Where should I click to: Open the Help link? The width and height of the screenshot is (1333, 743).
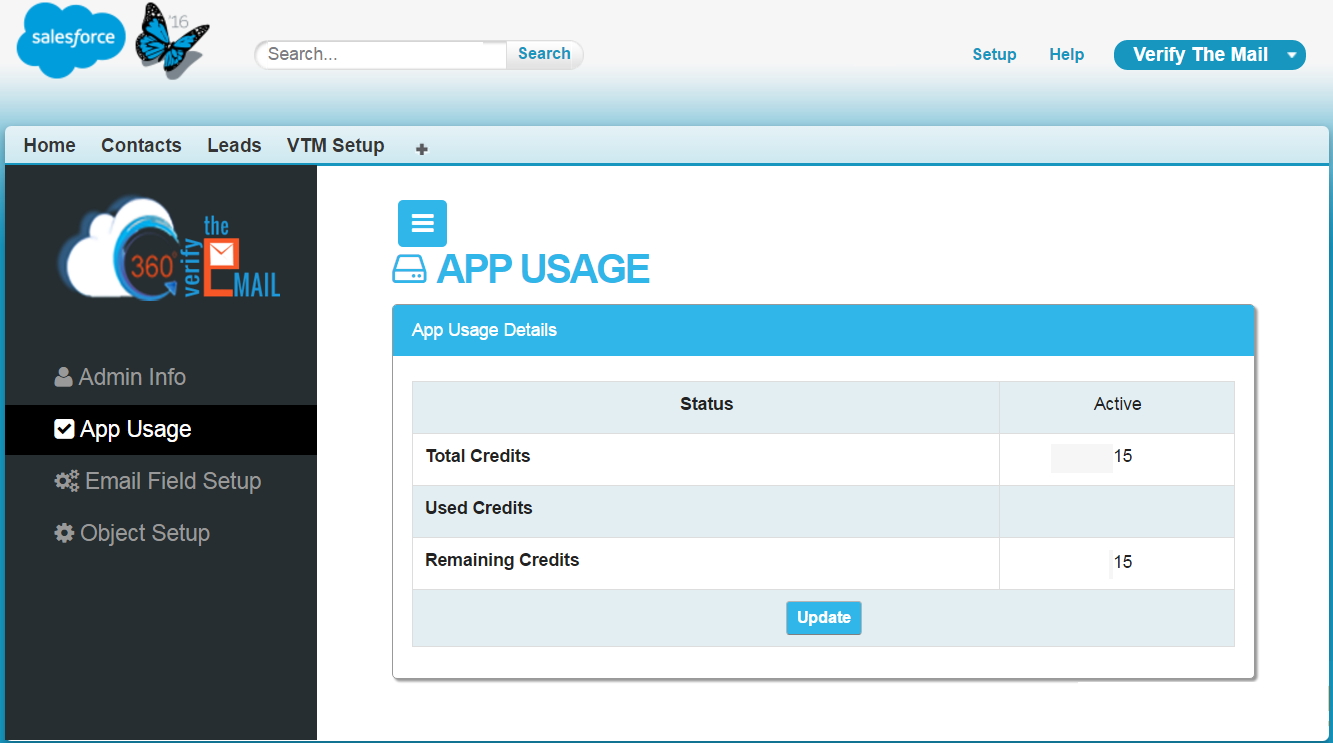click(x=1066, y=55)
